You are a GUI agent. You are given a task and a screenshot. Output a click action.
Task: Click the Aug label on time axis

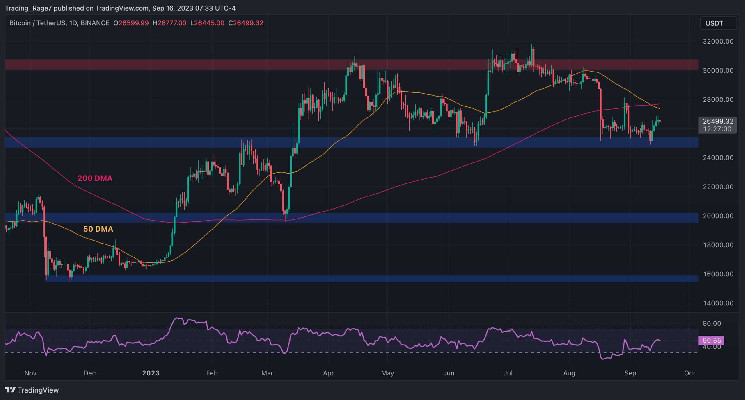[x=569, y=373]
